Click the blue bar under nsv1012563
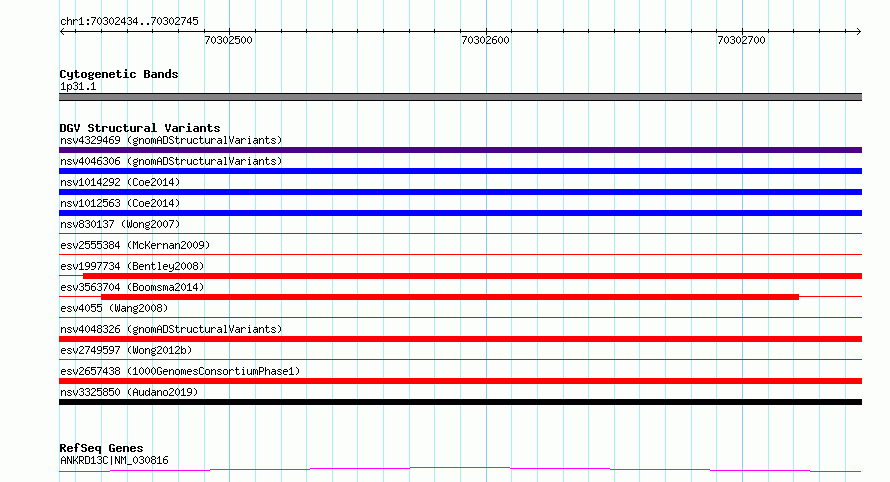Image resolution: width=890 pixels, height=482 pixels. pos(460,213)
